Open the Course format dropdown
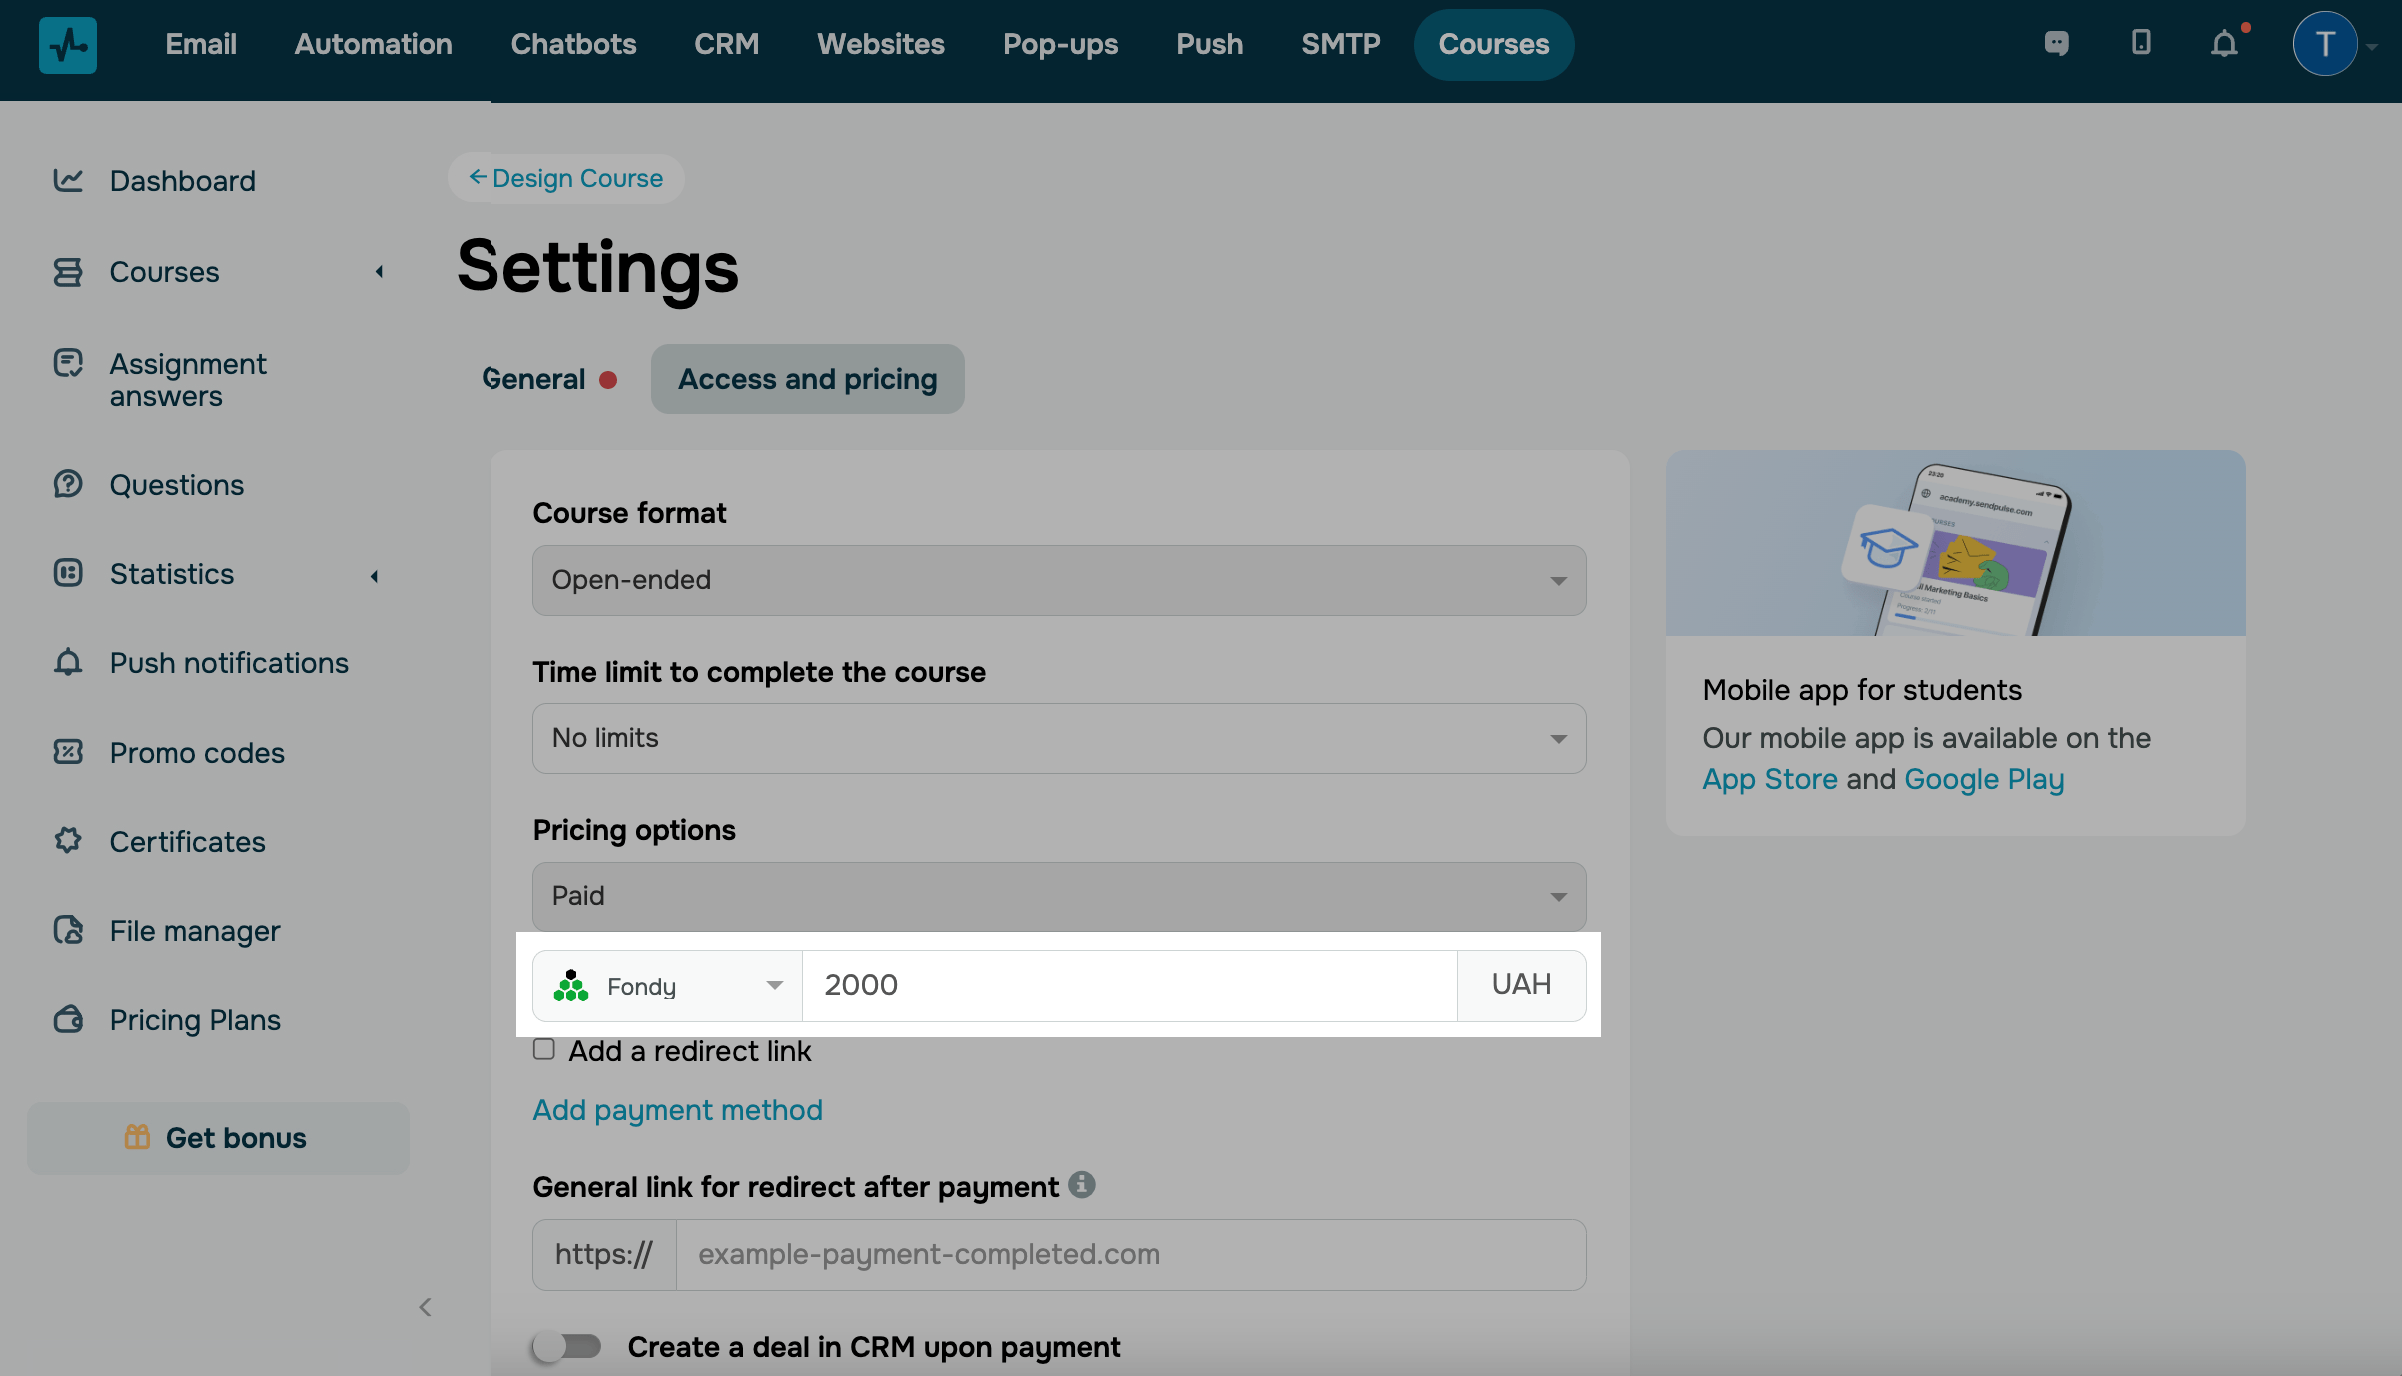Screen dimensions: 2402x1376 coord(1058,580)
